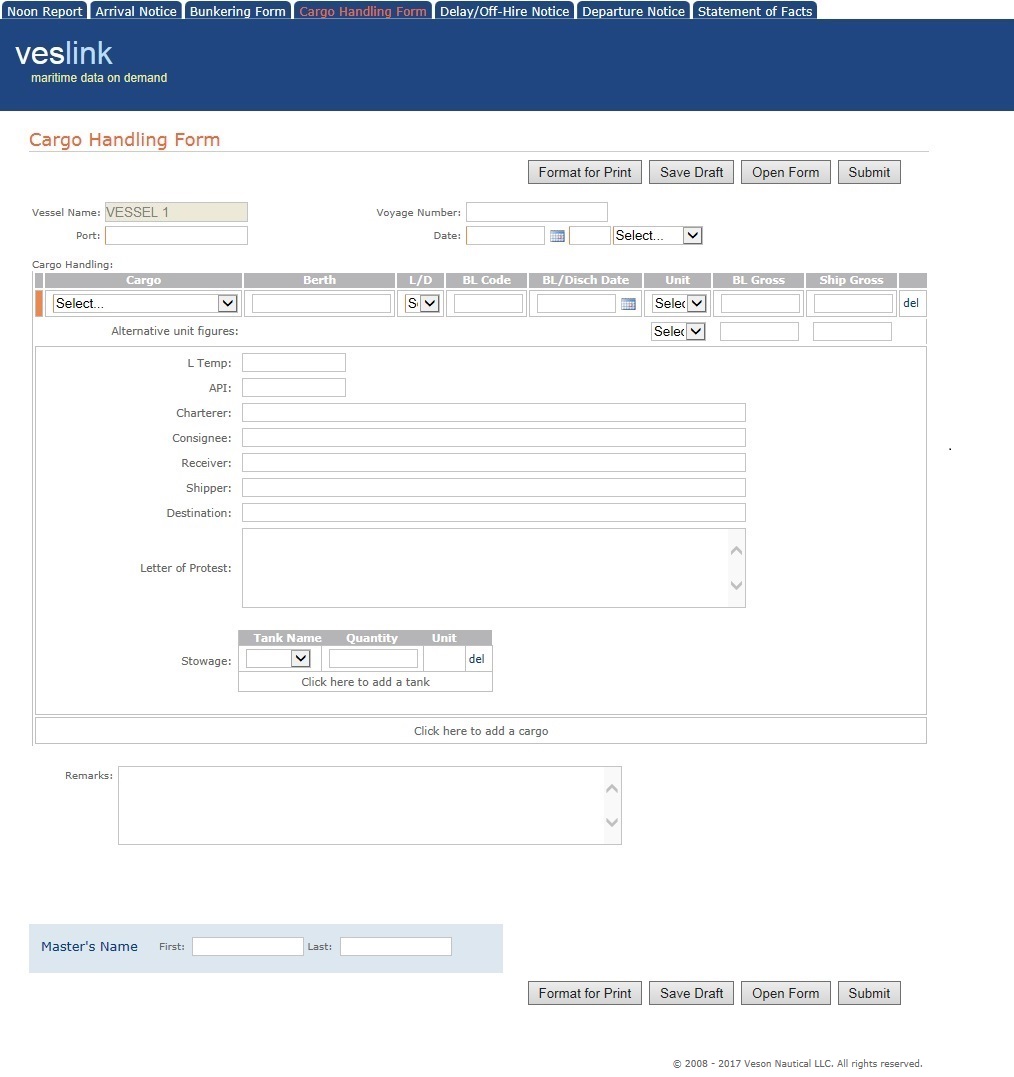Screen dimensions: 1014x1077
Task: Delete the cargo row using the del link
Action: point(911,303)
